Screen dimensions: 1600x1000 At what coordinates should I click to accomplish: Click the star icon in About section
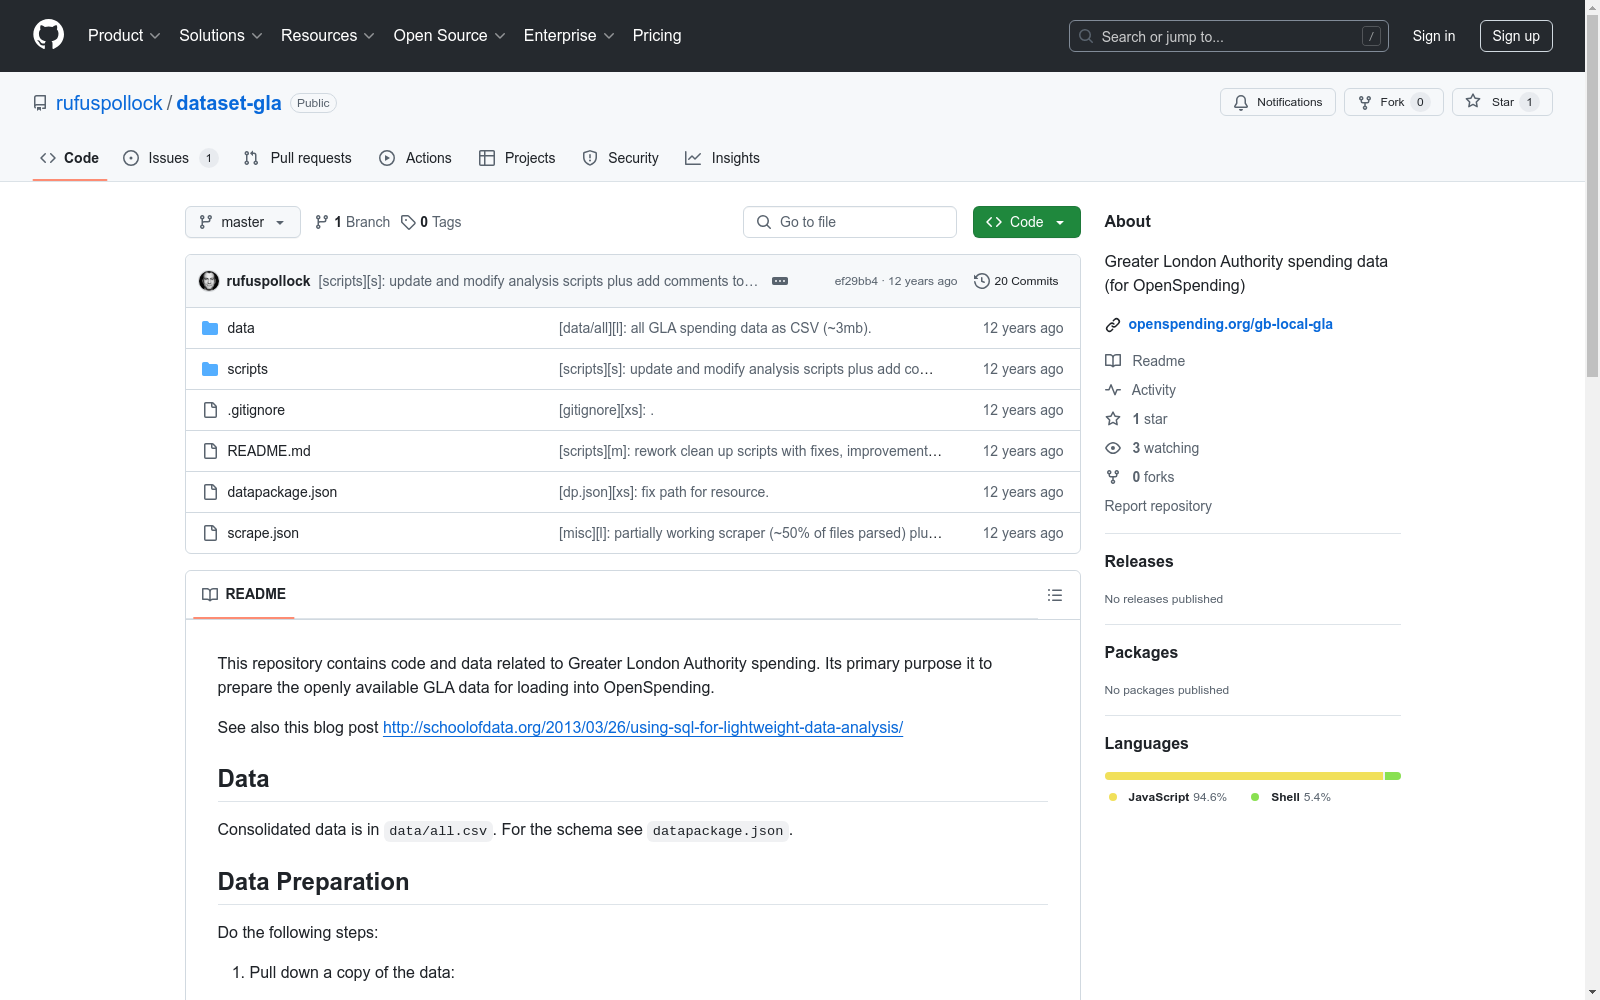(1113, 419)
